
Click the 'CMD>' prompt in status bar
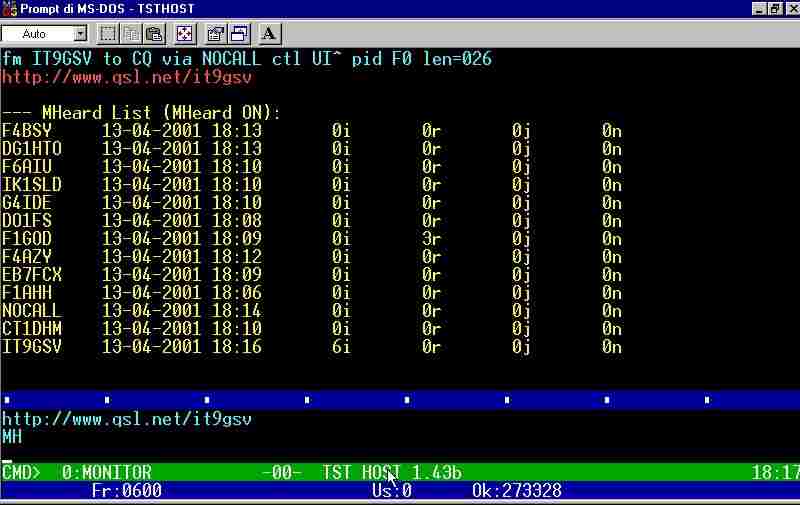(21, 472)
